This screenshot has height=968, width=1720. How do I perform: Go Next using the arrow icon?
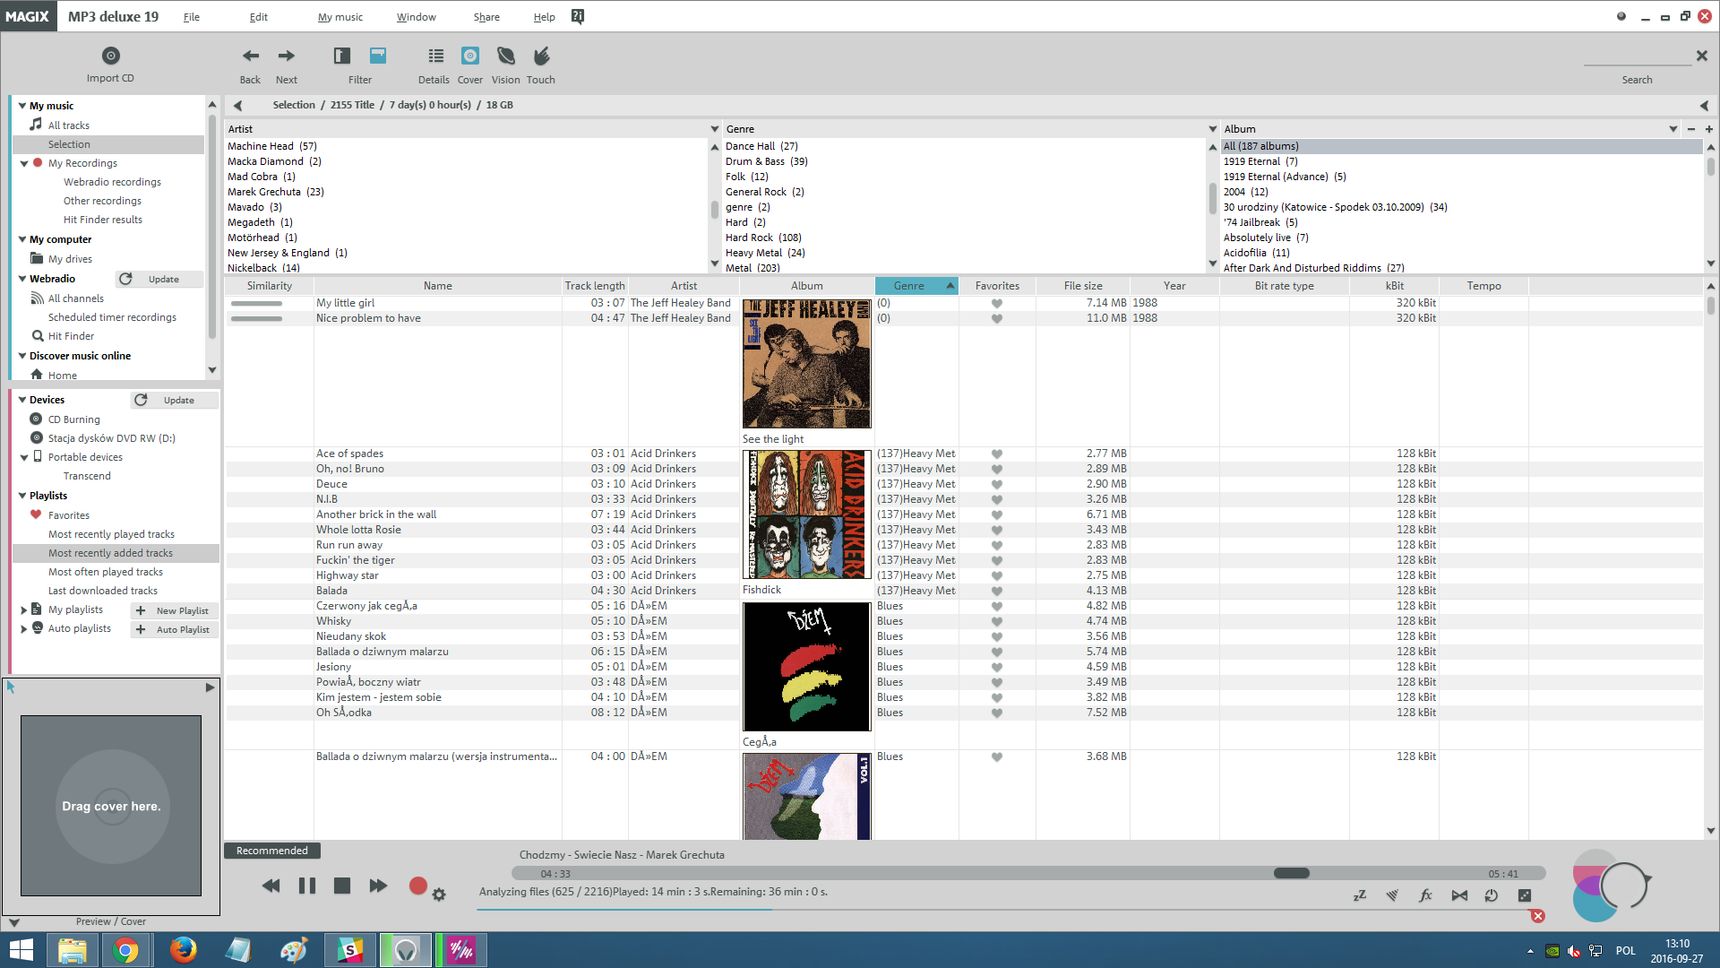tap(286, 56)
